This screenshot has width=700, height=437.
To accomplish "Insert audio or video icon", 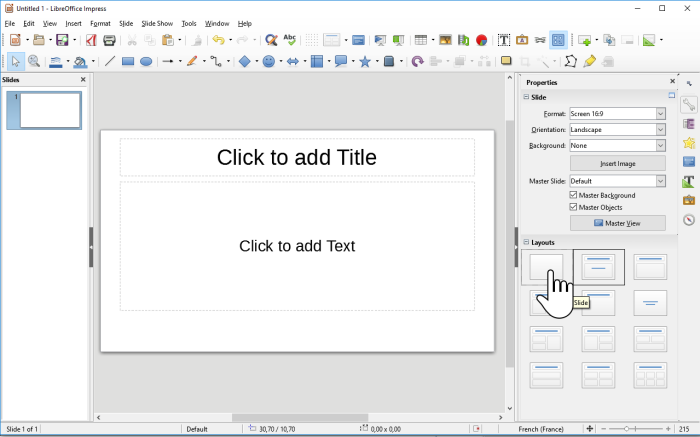I will pos(463,40).
